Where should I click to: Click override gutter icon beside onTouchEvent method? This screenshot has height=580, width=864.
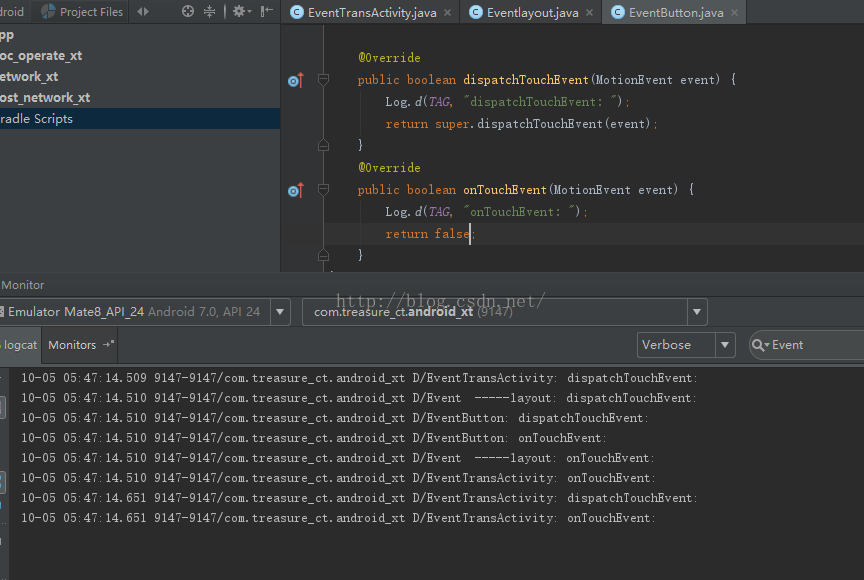[x=294, y=190]
